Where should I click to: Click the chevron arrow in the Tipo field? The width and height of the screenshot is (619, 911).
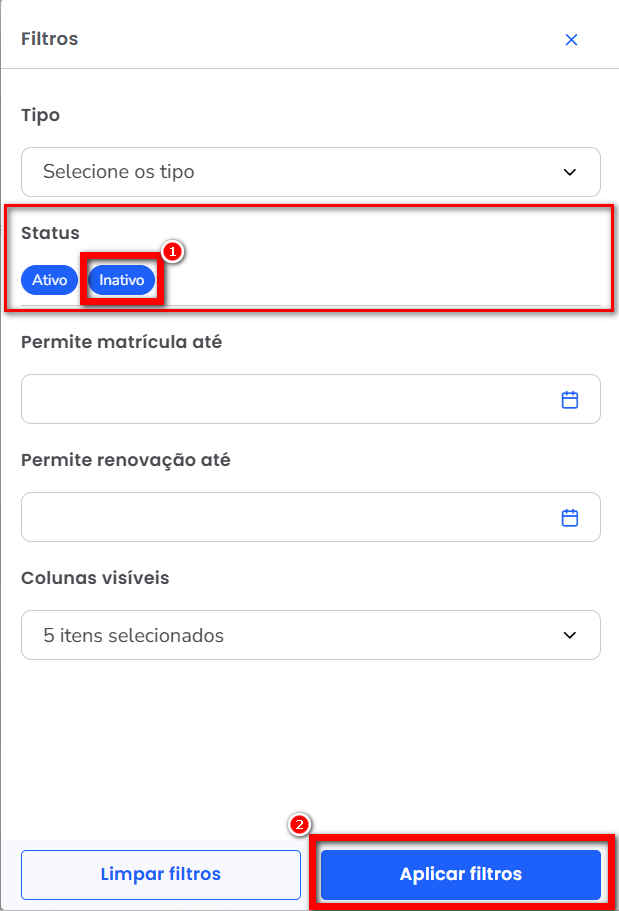pos(570,172)
